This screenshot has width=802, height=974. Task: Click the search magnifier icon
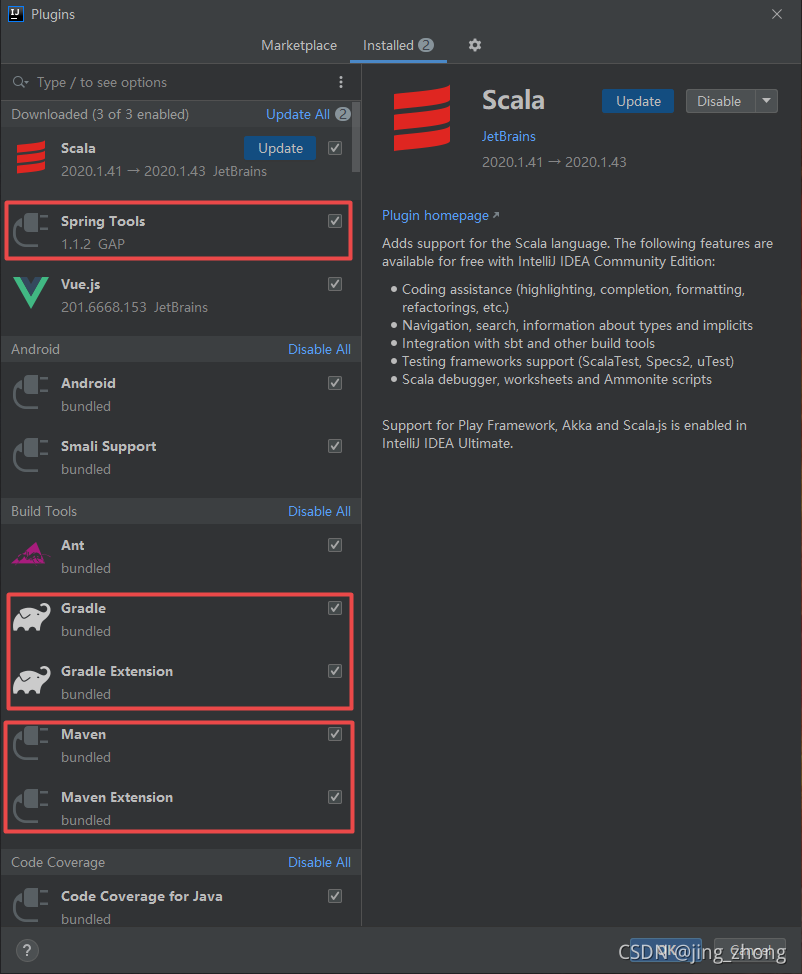pyautogui.click(x=20, y=82)
